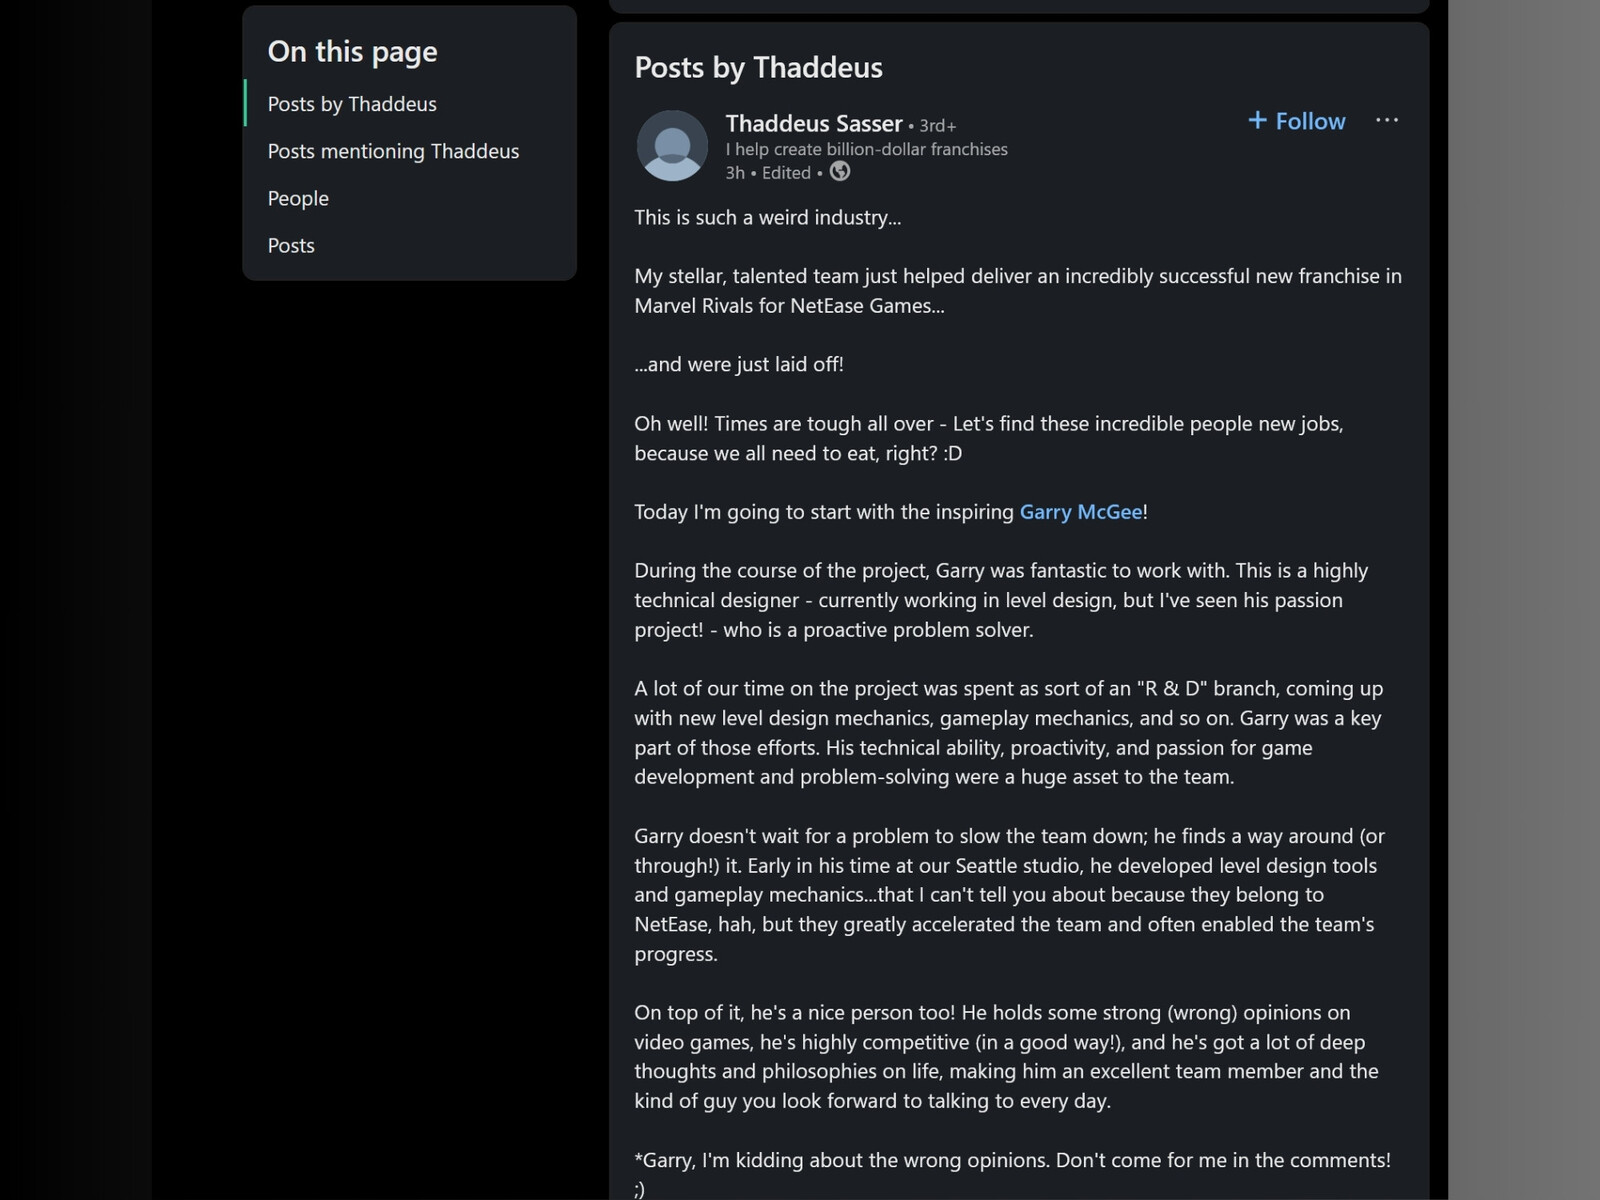Click the 3h Edited timestamp

coord(768,173)
